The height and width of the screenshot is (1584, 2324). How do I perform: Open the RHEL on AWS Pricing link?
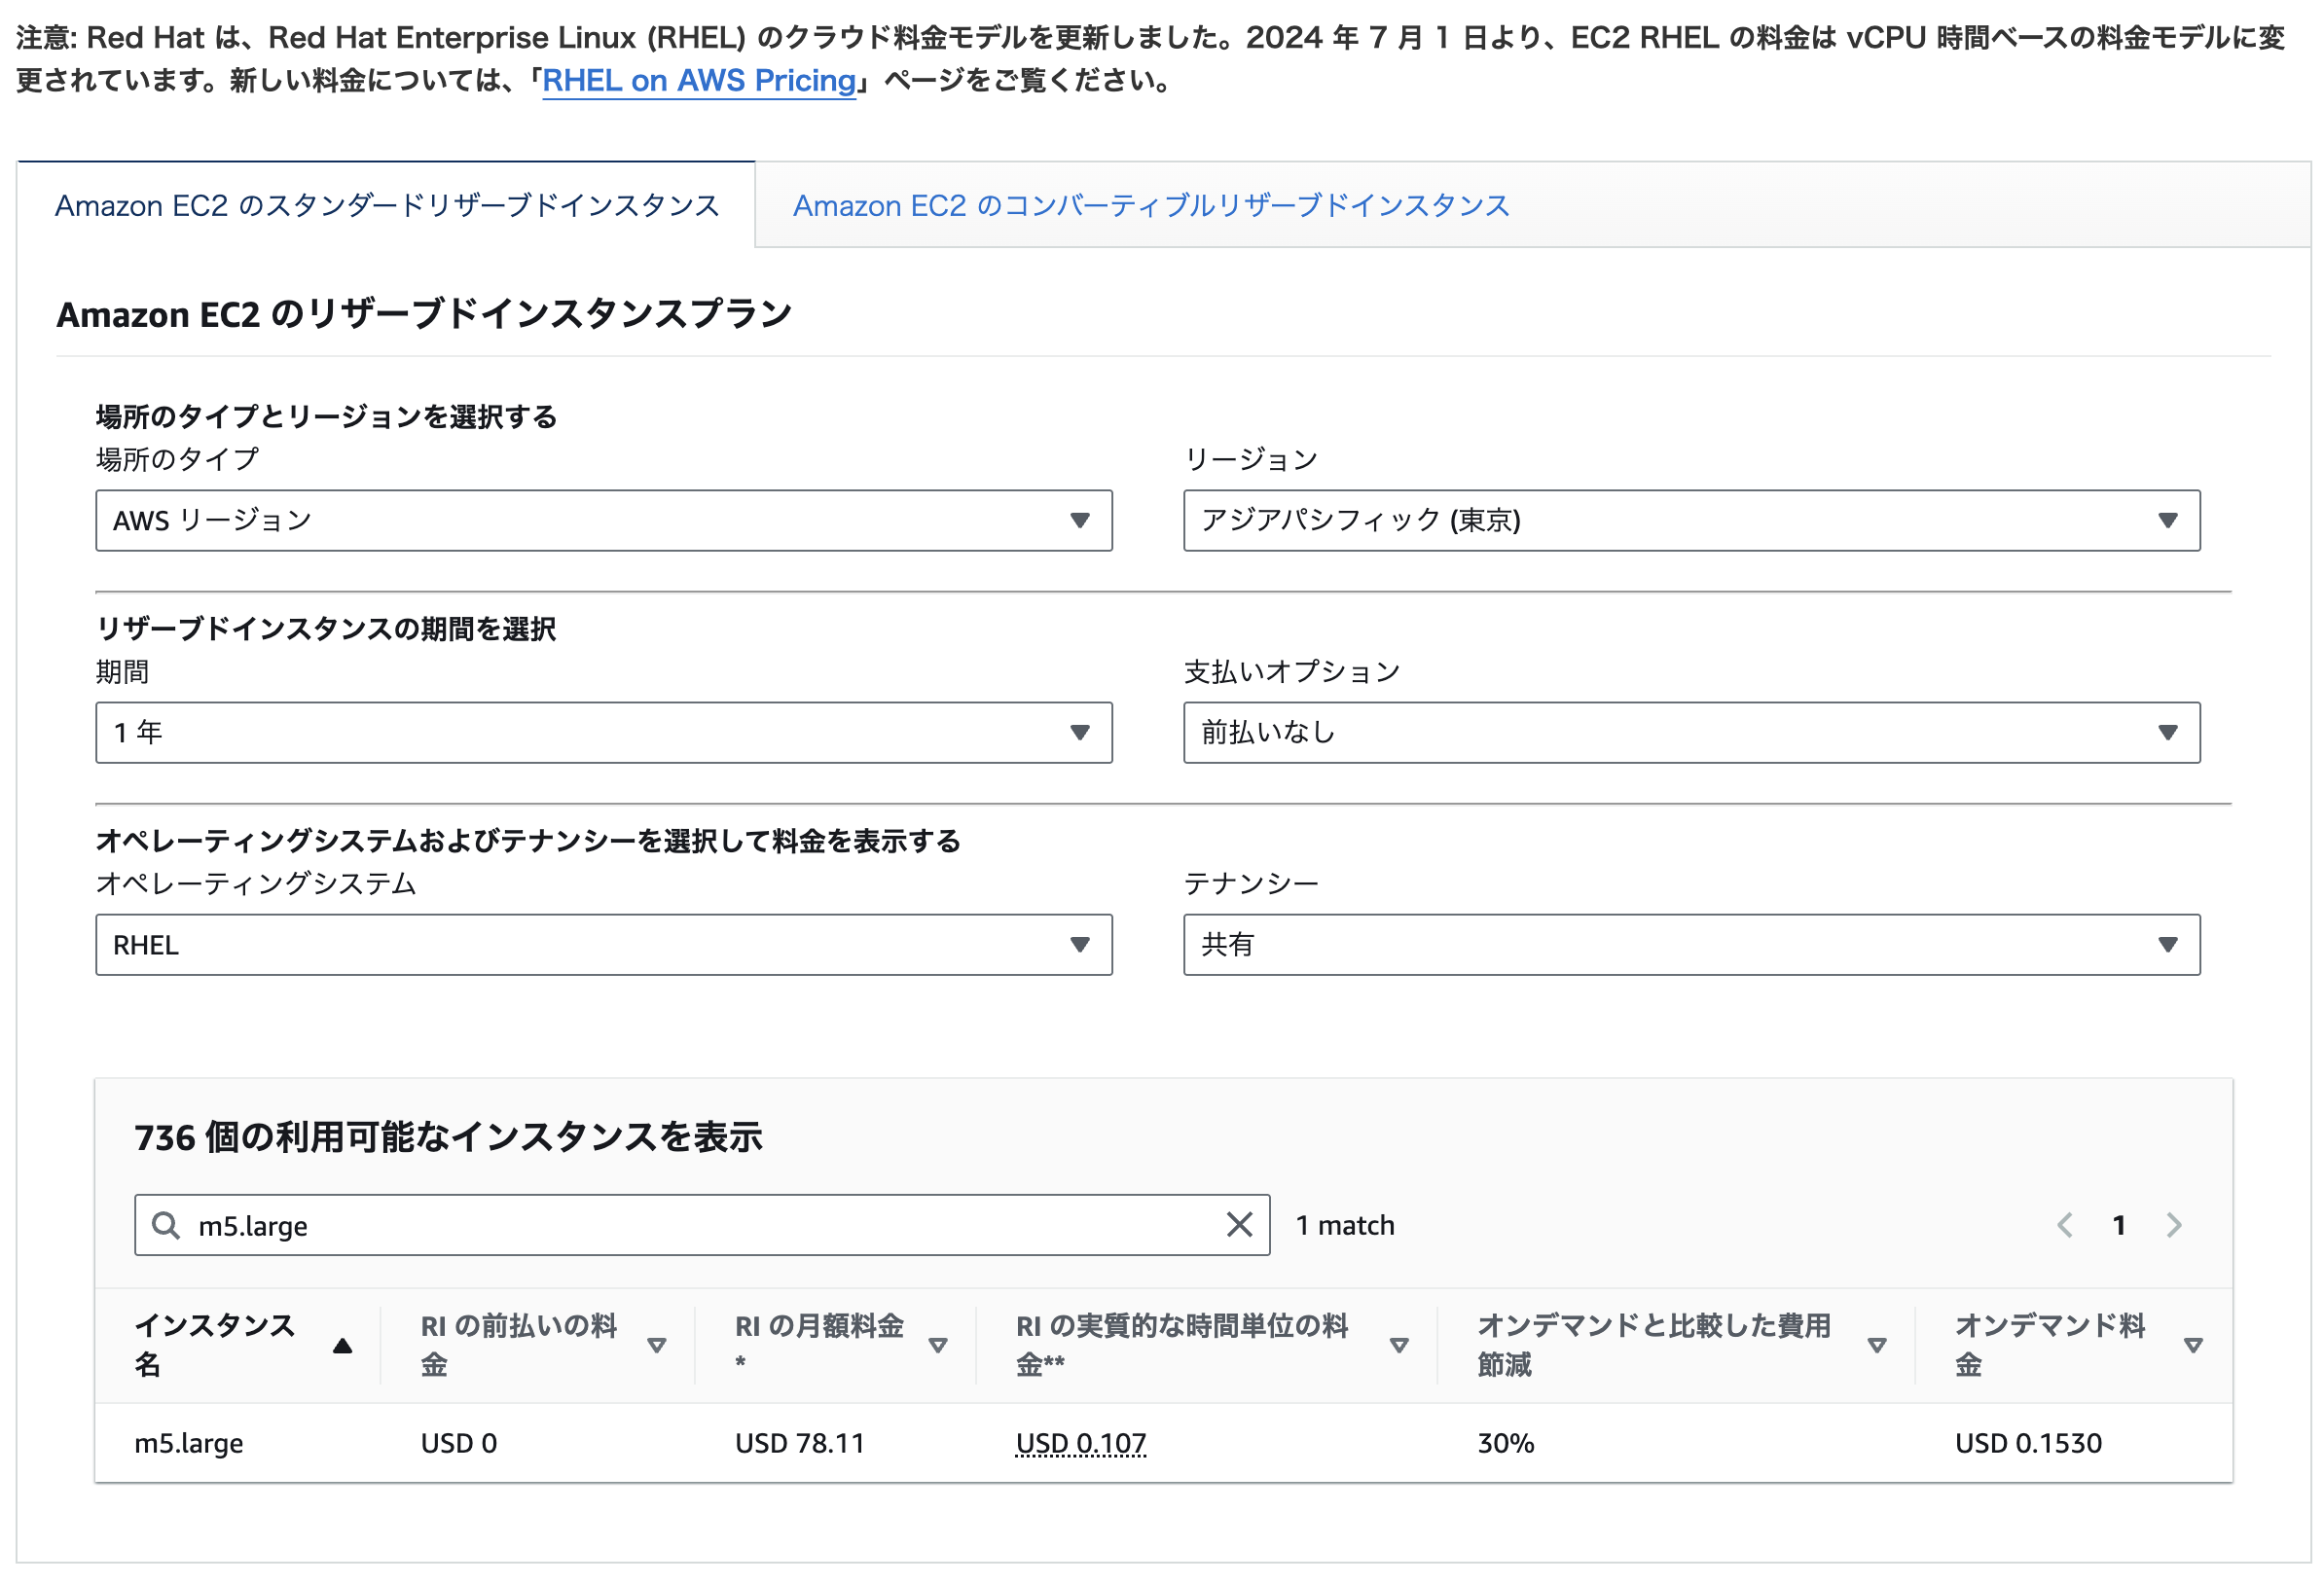(698, 80)
